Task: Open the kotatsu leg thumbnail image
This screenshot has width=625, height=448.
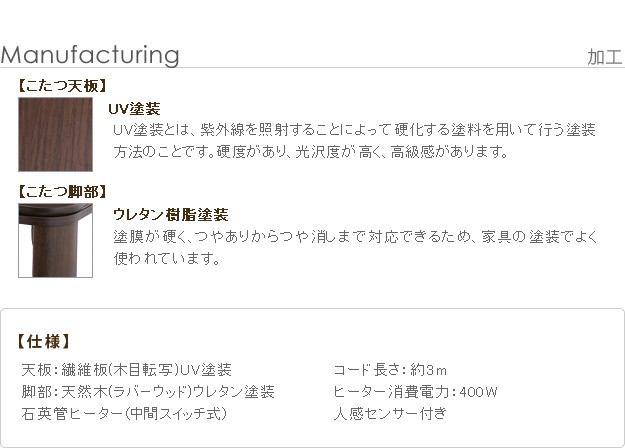Action: [55, 240]
